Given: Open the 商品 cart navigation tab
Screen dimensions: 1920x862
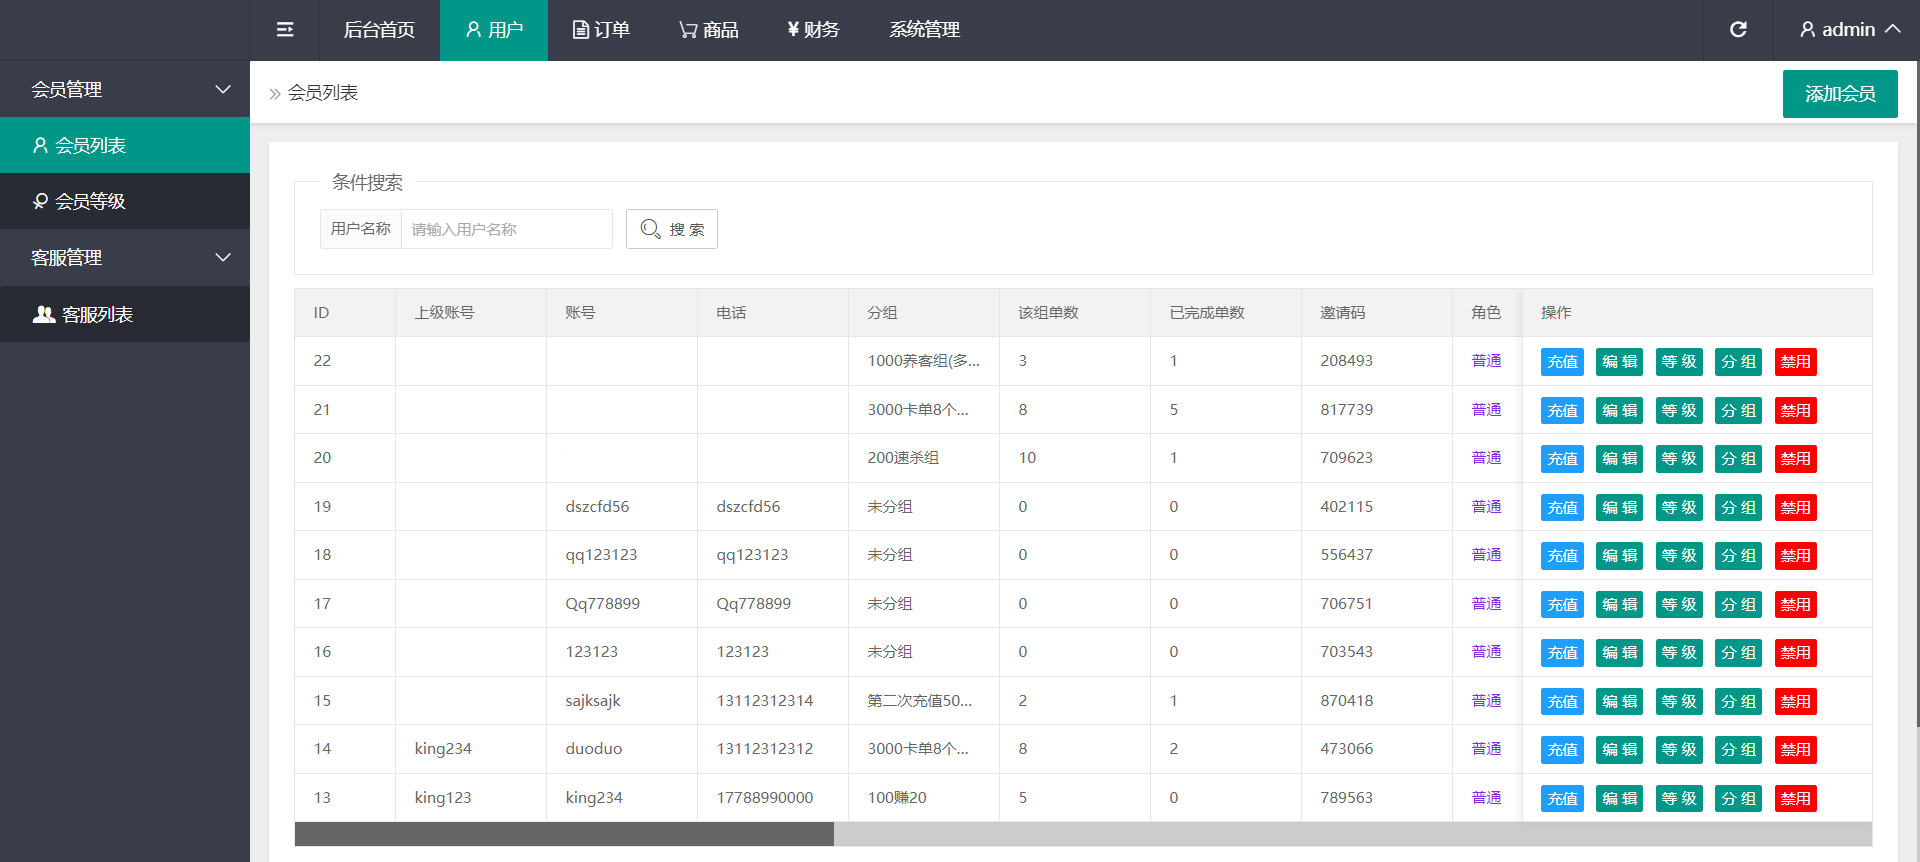Looking at the screenshot, I should [708, 30].
